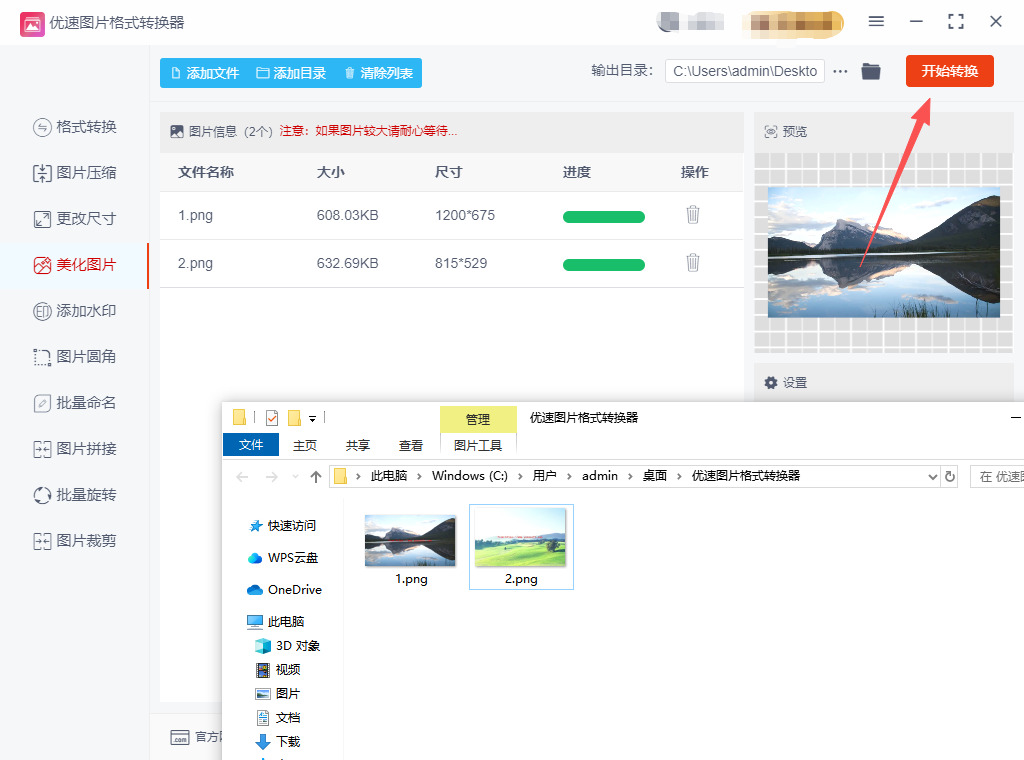The image size is (1024, 760).
Task: Delete 2.png using its trash icon
Action: [692, 263]
